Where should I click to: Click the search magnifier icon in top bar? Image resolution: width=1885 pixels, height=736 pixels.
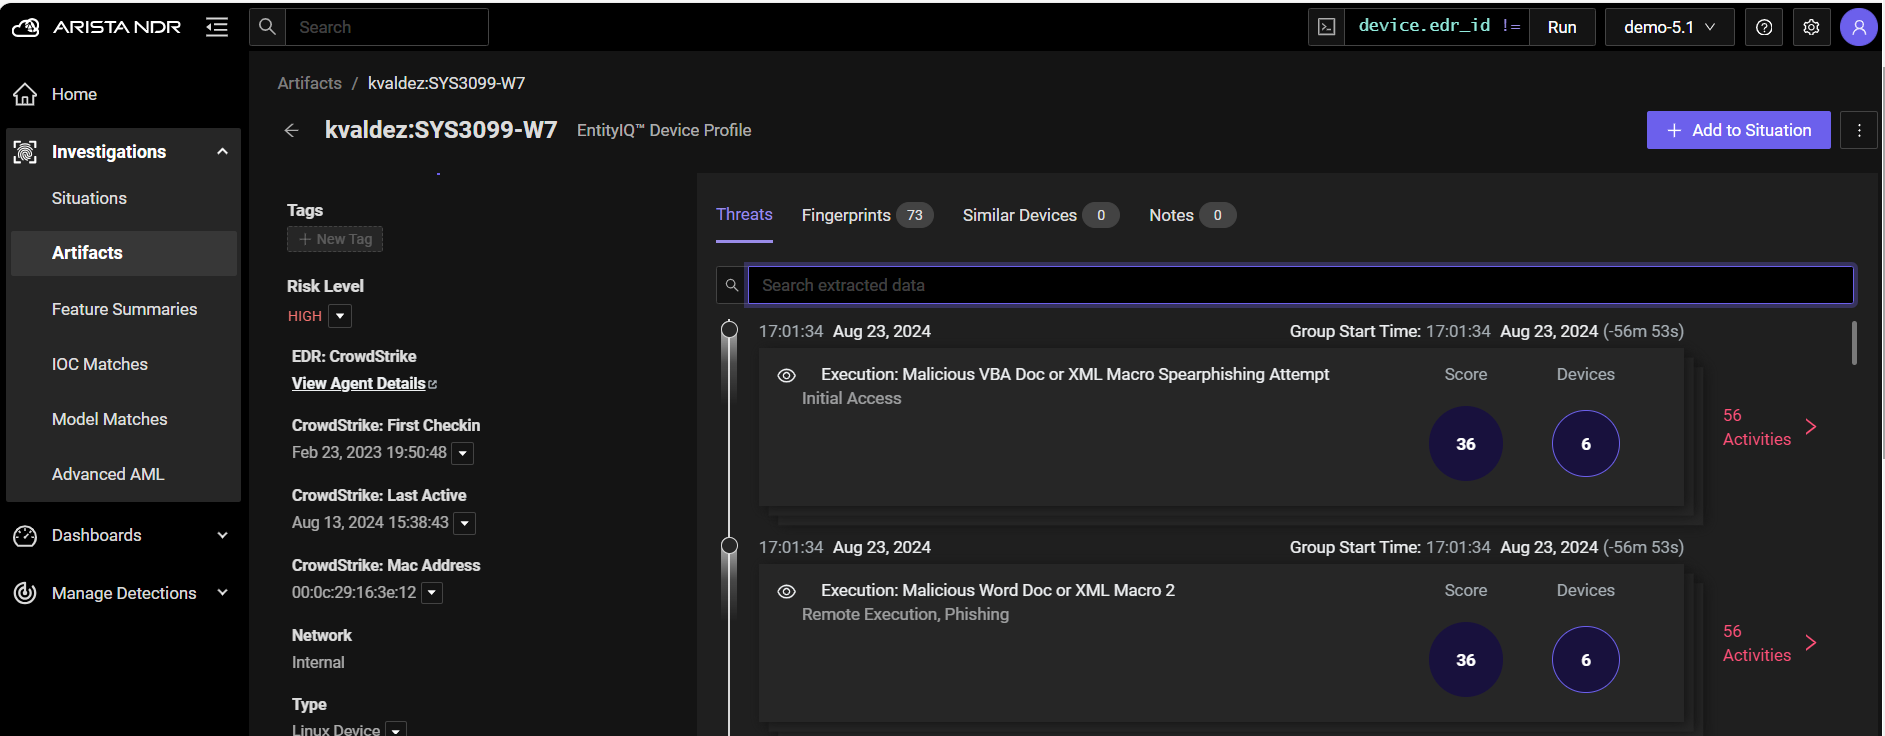tap(267, 27)
